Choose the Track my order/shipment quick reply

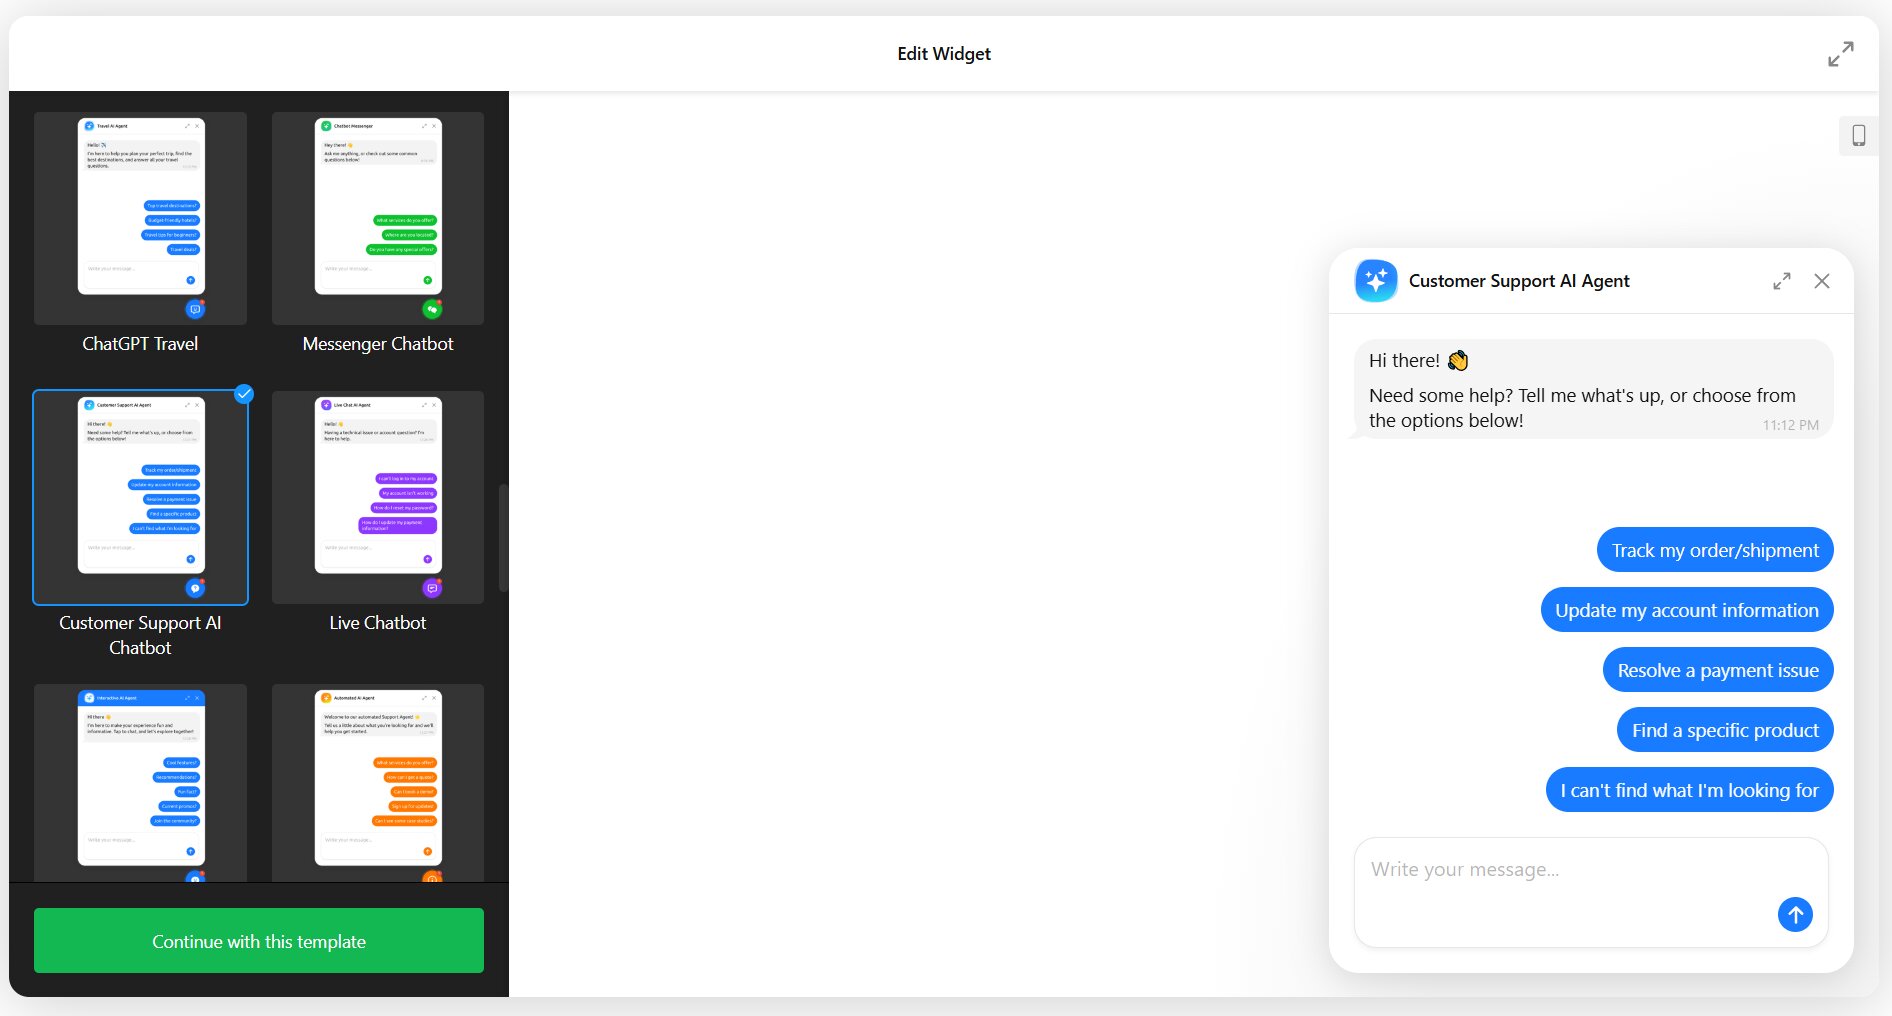(1714, 549)
